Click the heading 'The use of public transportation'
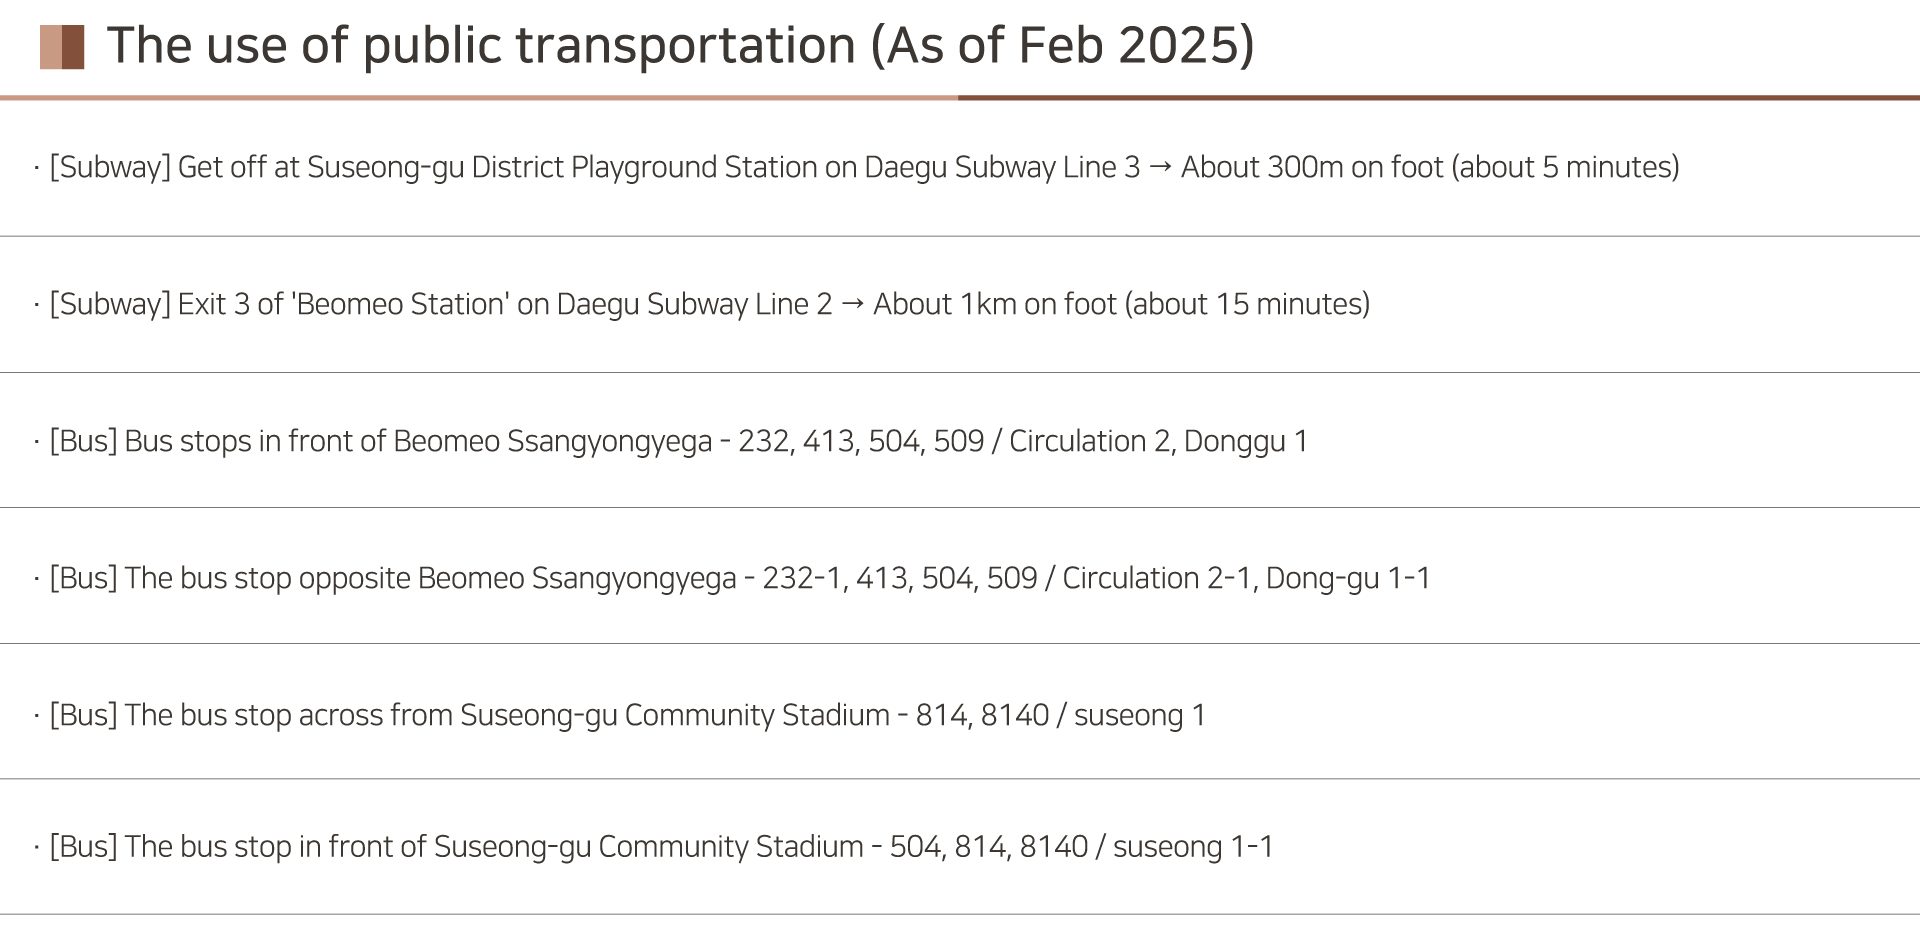Viewport: 1920px width, 937px height. tap(482, 45)
